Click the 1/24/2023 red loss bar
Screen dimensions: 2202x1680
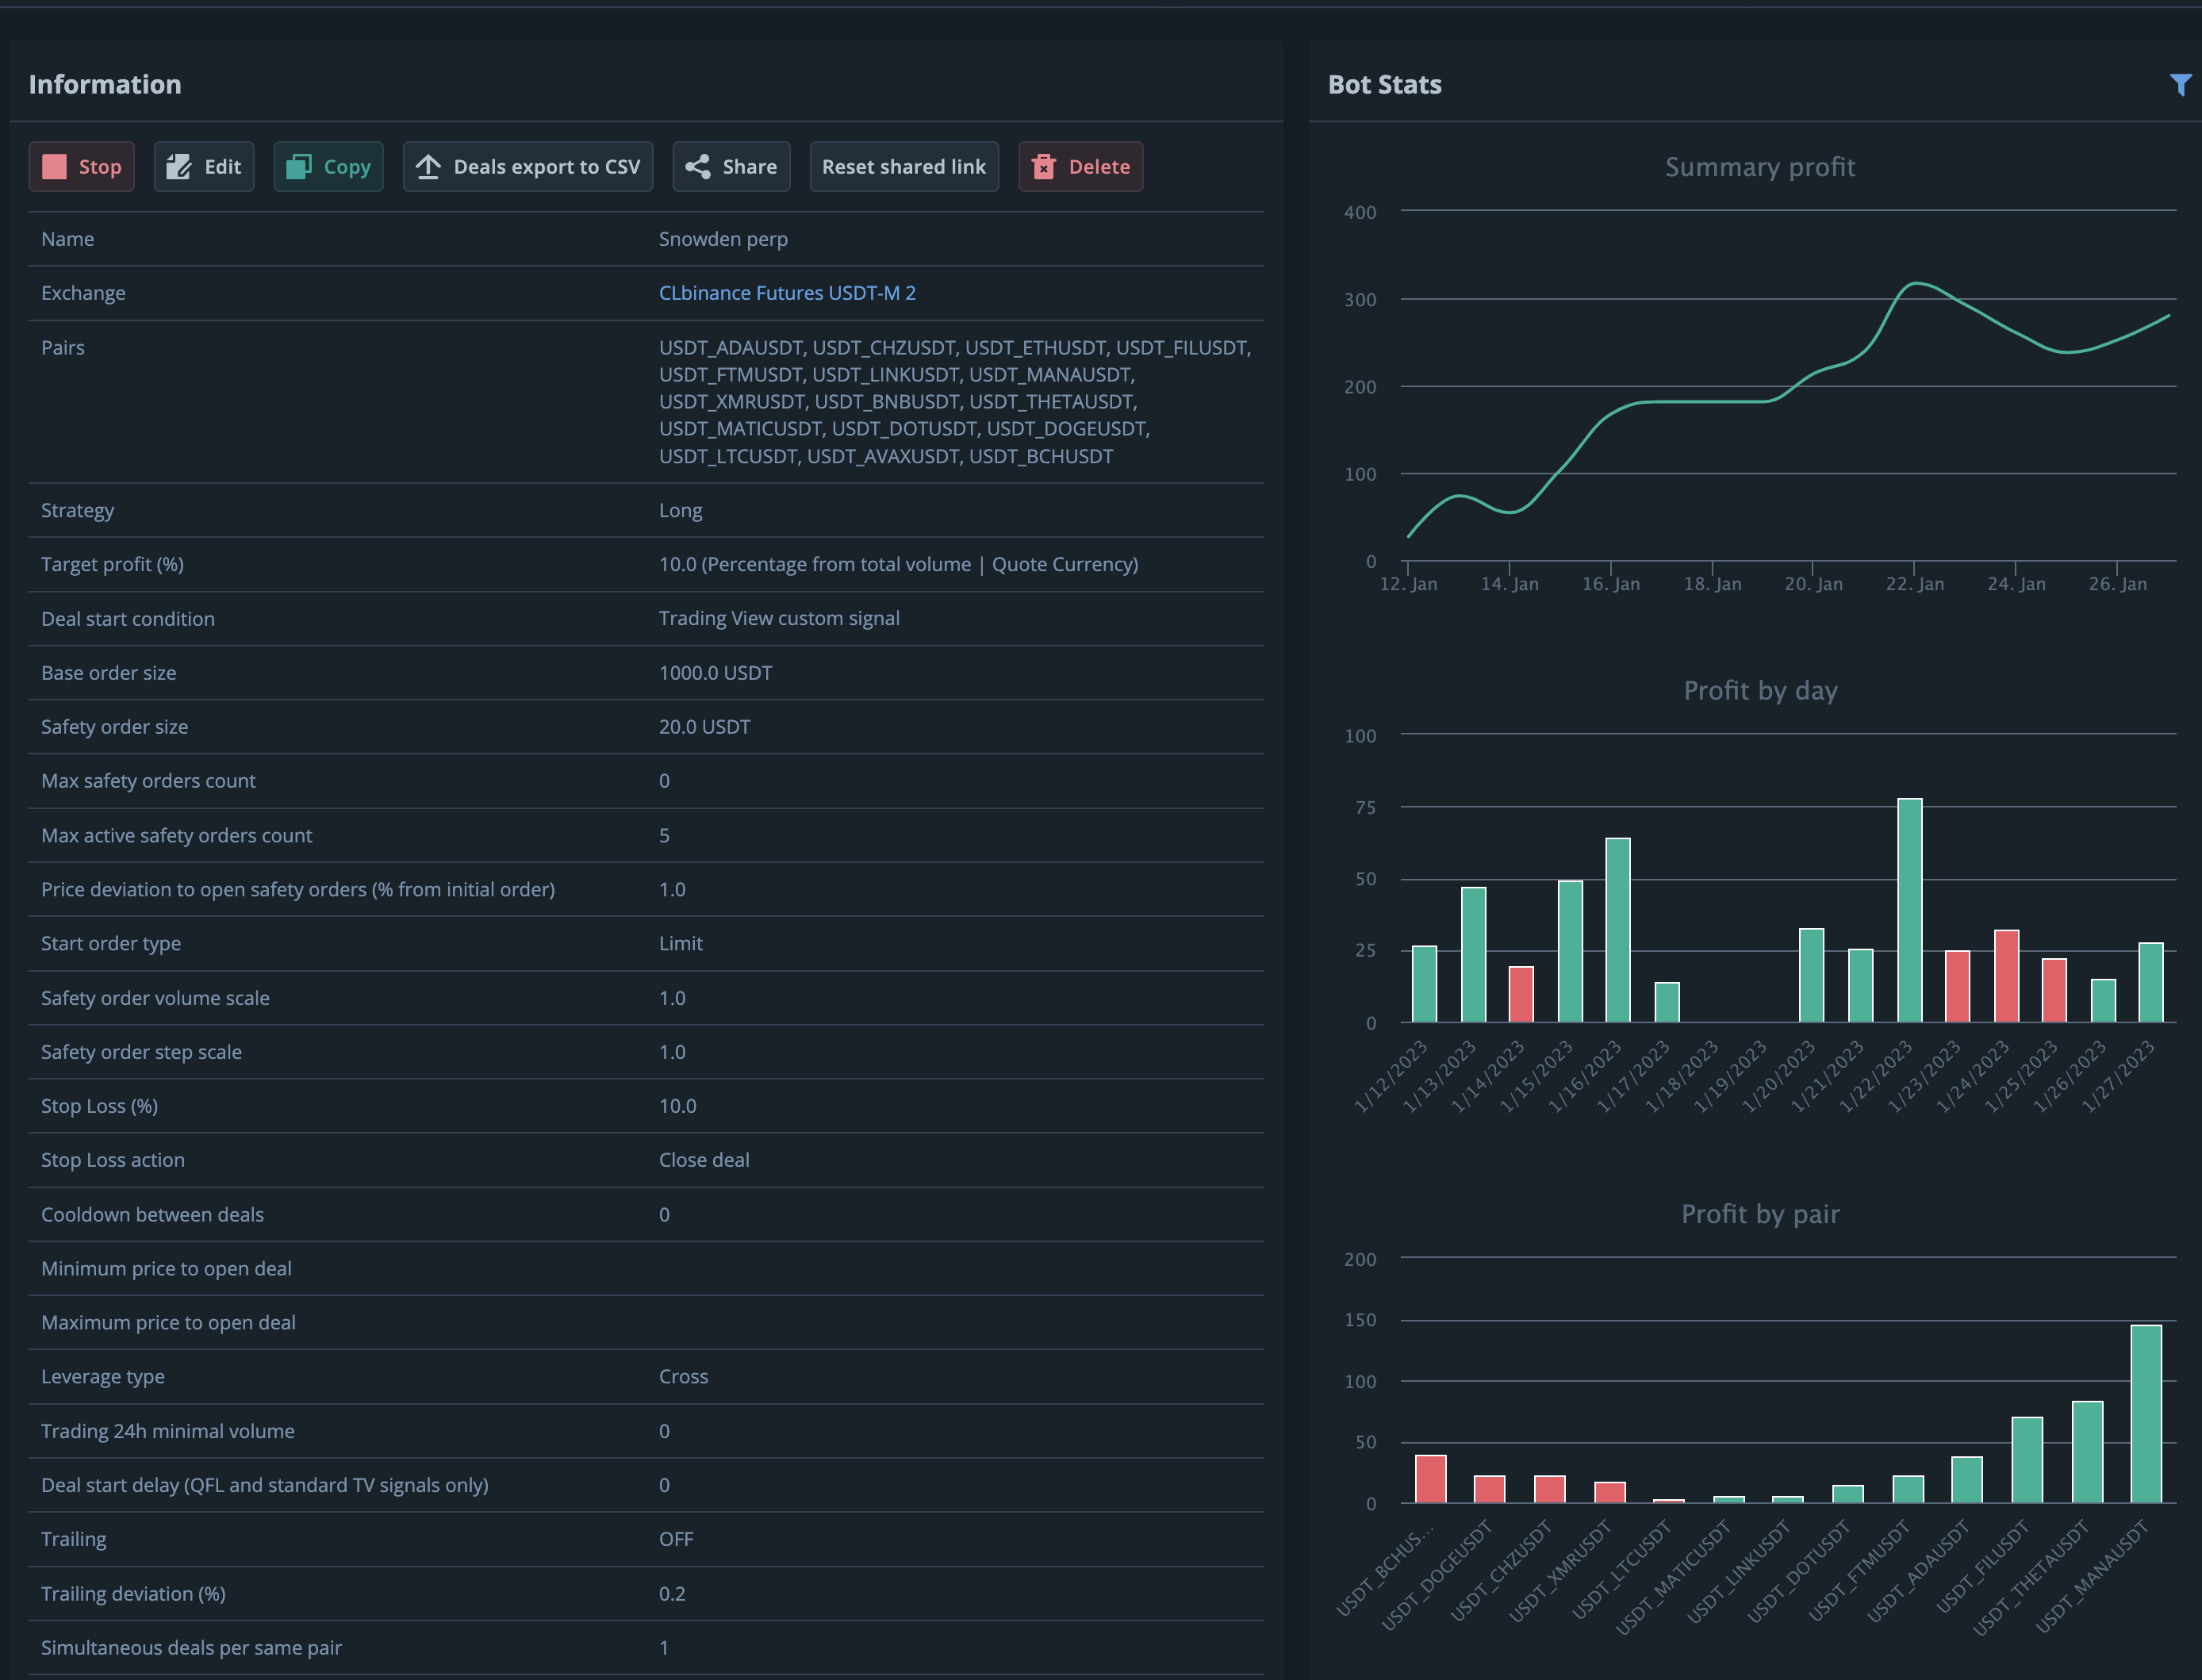click(x=2006, y=976)
